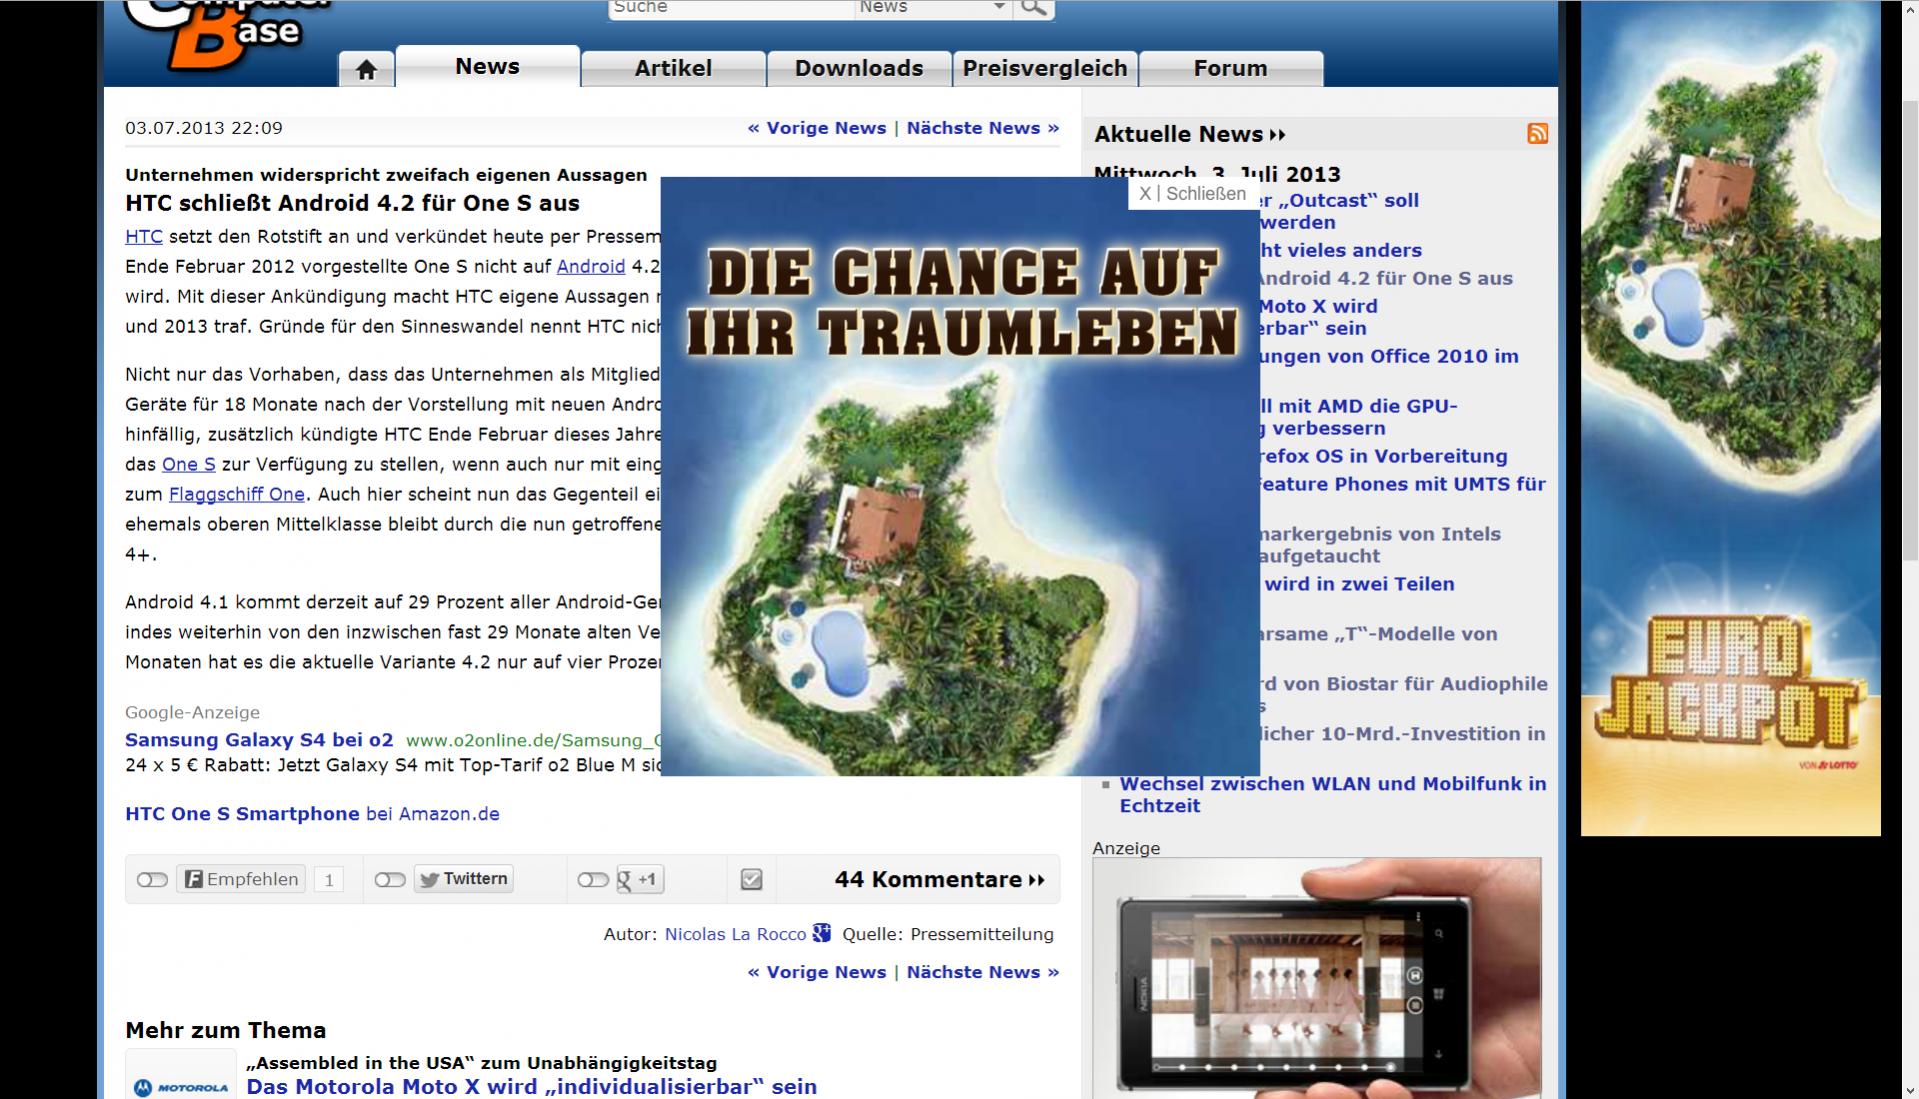Click the Nokia phone advertisement image
This screenshot has width=1919, height=1099.
[1317, 978]
